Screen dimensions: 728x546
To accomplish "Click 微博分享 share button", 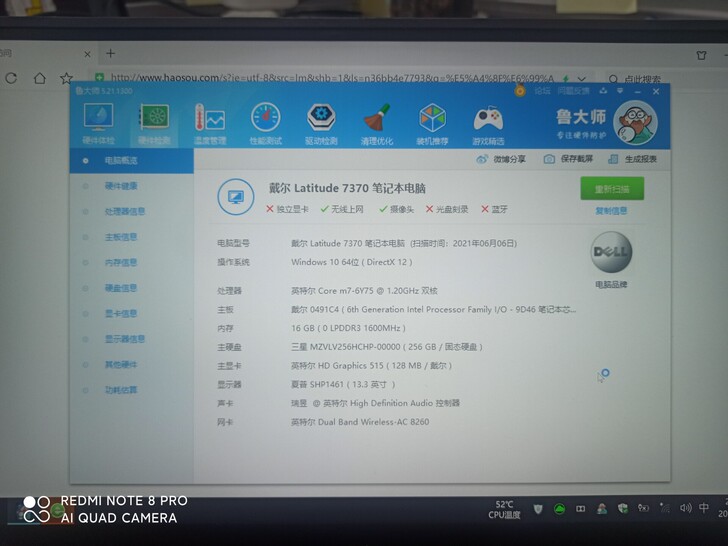I will click(x=501, y=159).
